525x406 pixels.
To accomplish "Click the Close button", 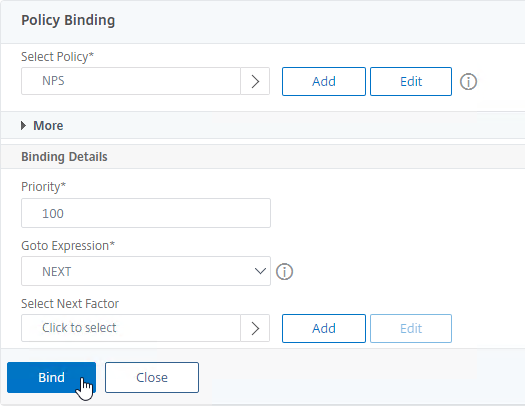I will (x=152, y=378).
